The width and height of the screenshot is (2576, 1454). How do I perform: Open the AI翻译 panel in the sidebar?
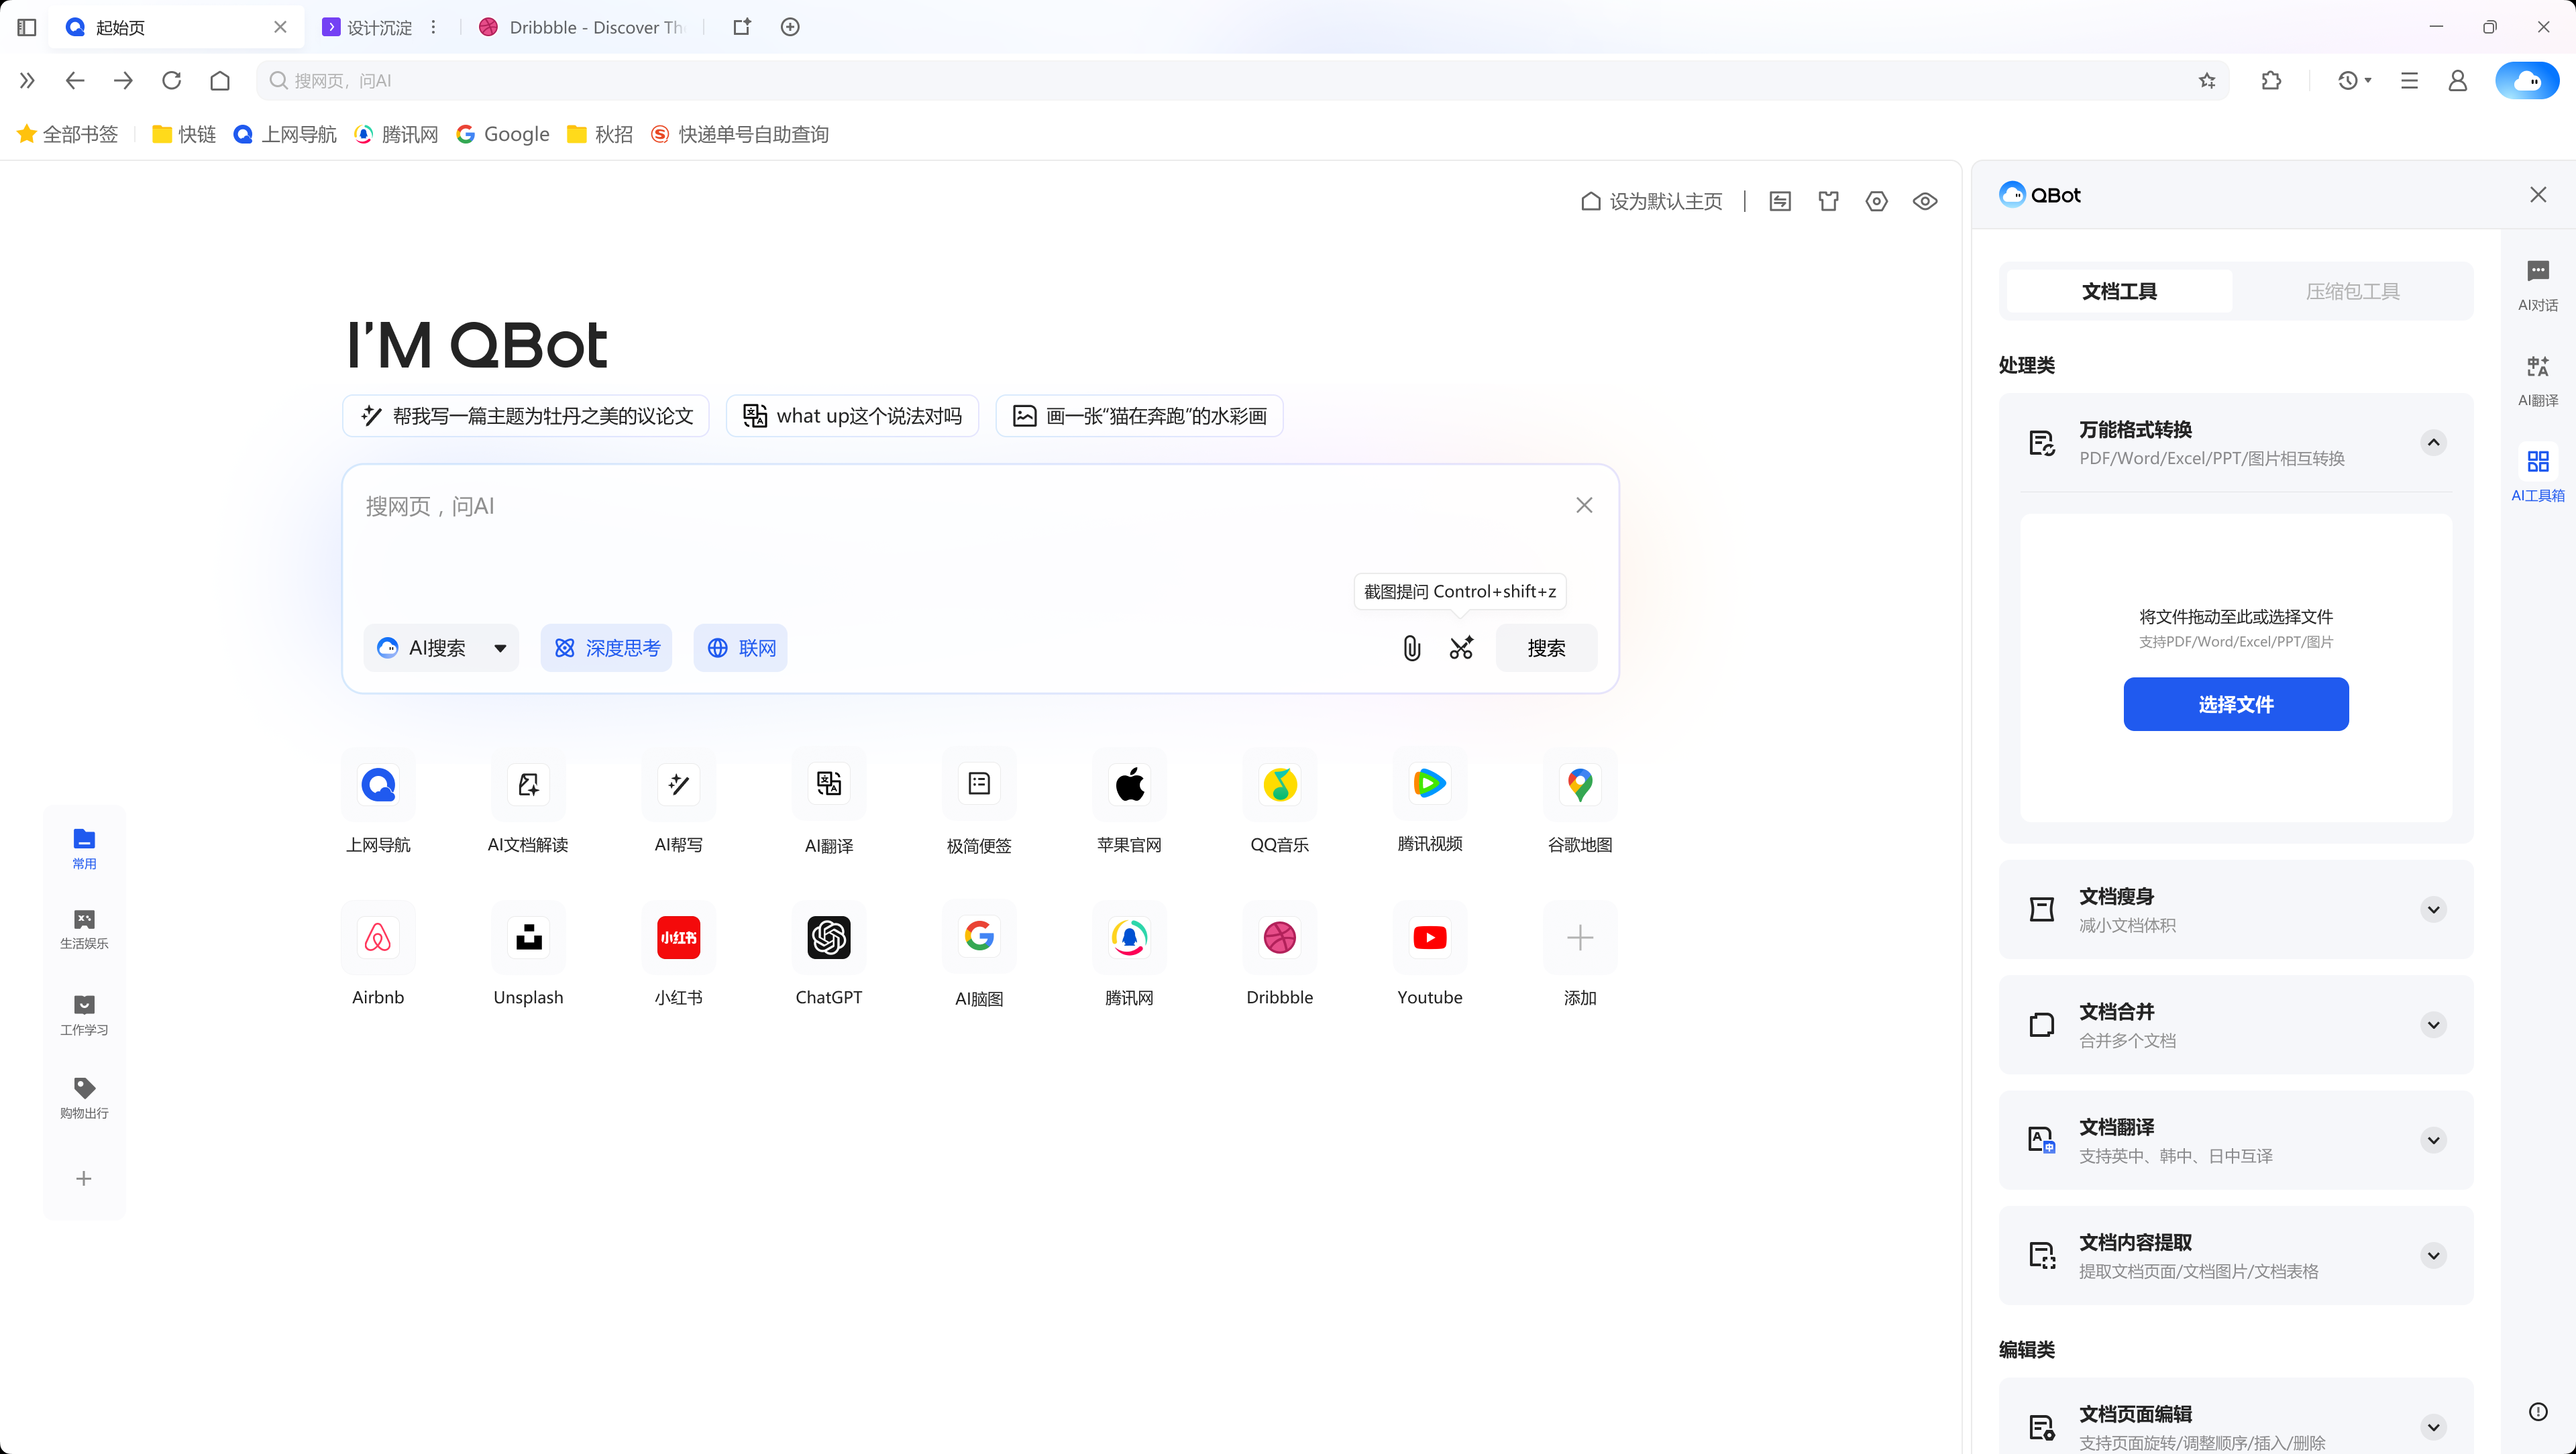coord(2538,380)
